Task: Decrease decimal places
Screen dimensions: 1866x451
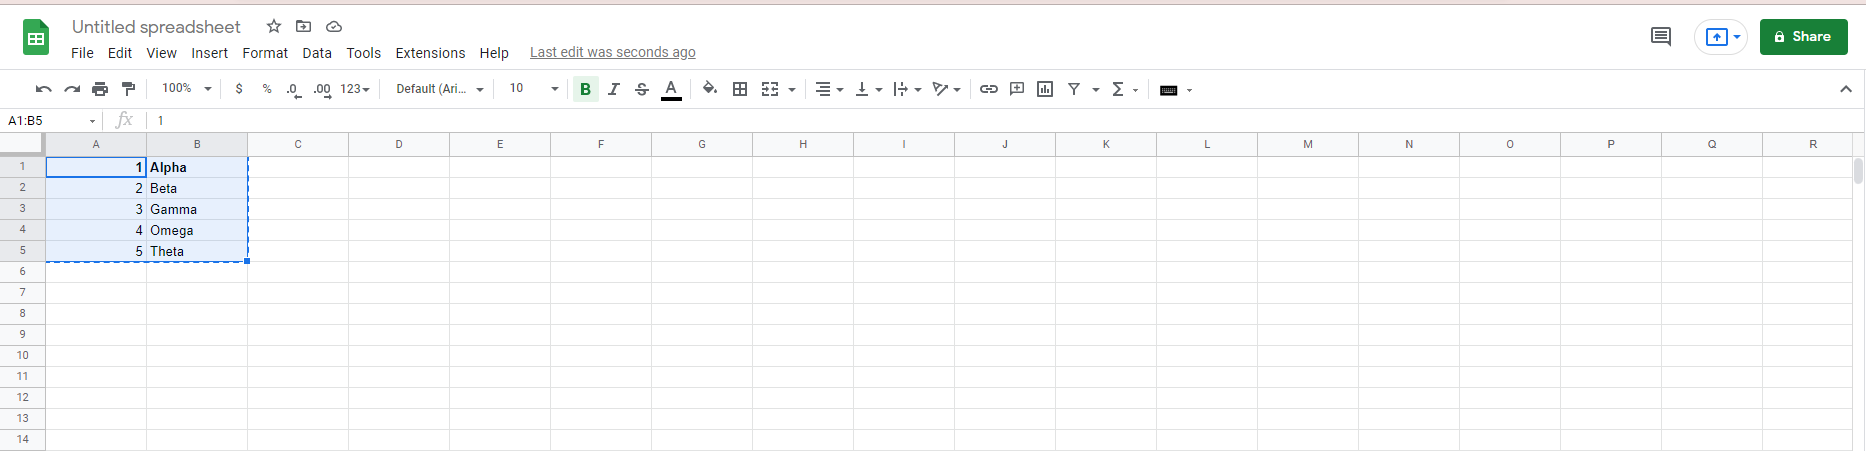Action: point(294,89)
